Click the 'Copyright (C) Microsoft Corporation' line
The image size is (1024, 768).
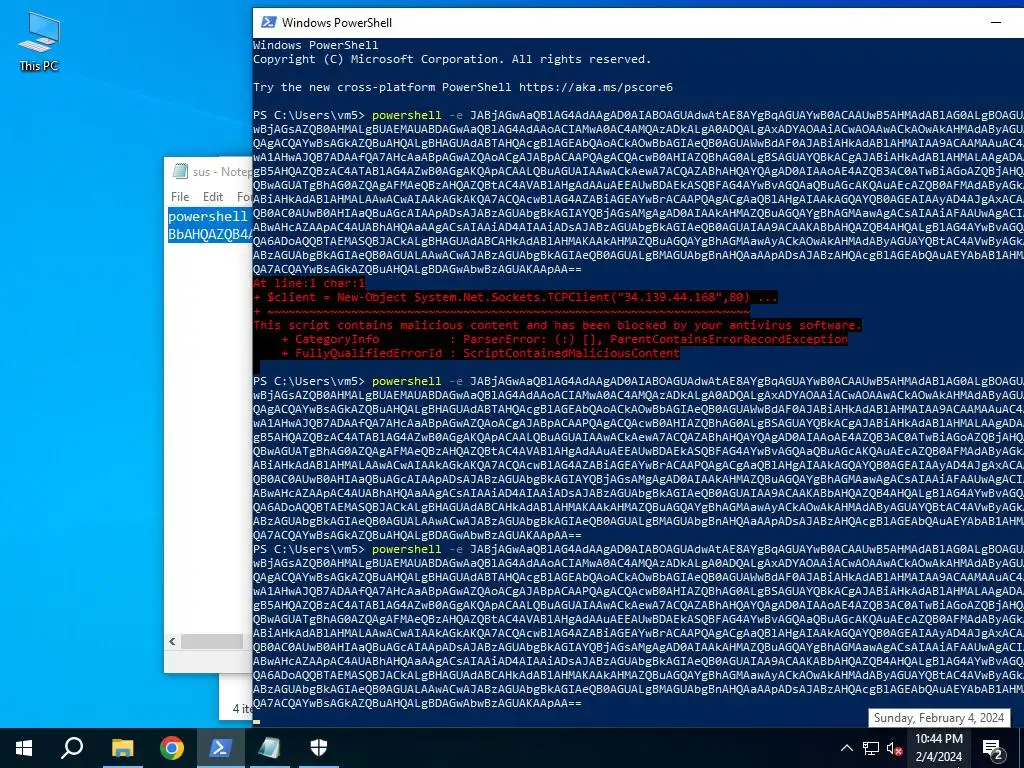coord(452,59)
